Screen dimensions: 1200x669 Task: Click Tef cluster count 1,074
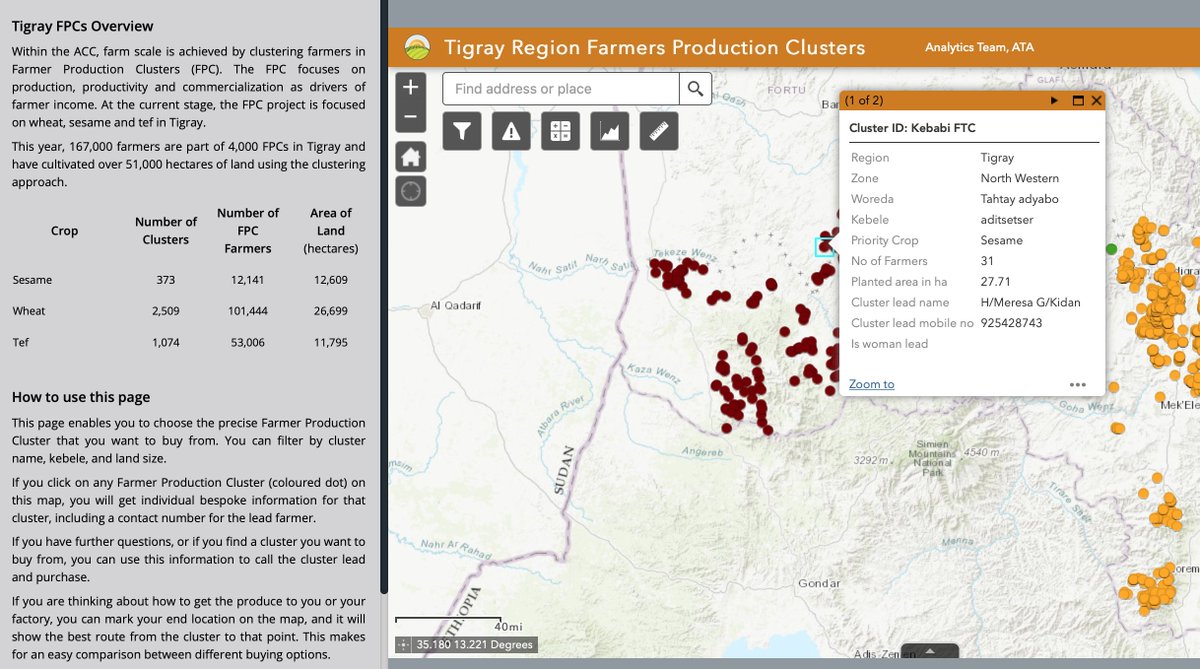click(x=166, y=342)
